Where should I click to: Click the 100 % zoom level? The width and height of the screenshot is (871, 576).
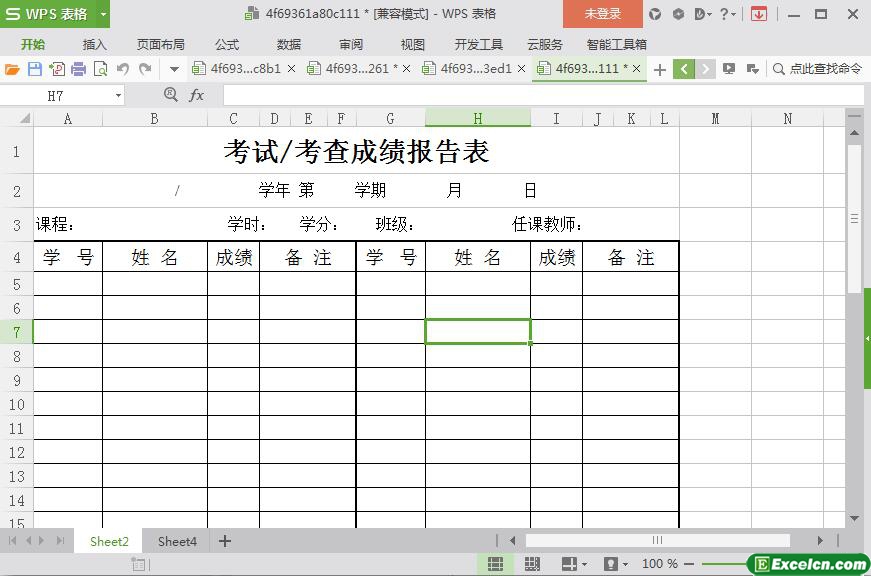pos(660,564)
